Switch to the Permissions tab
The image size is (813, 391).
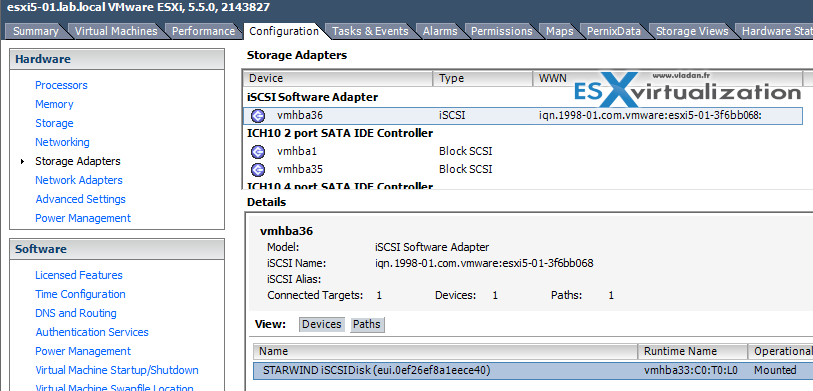coord(501,31)
